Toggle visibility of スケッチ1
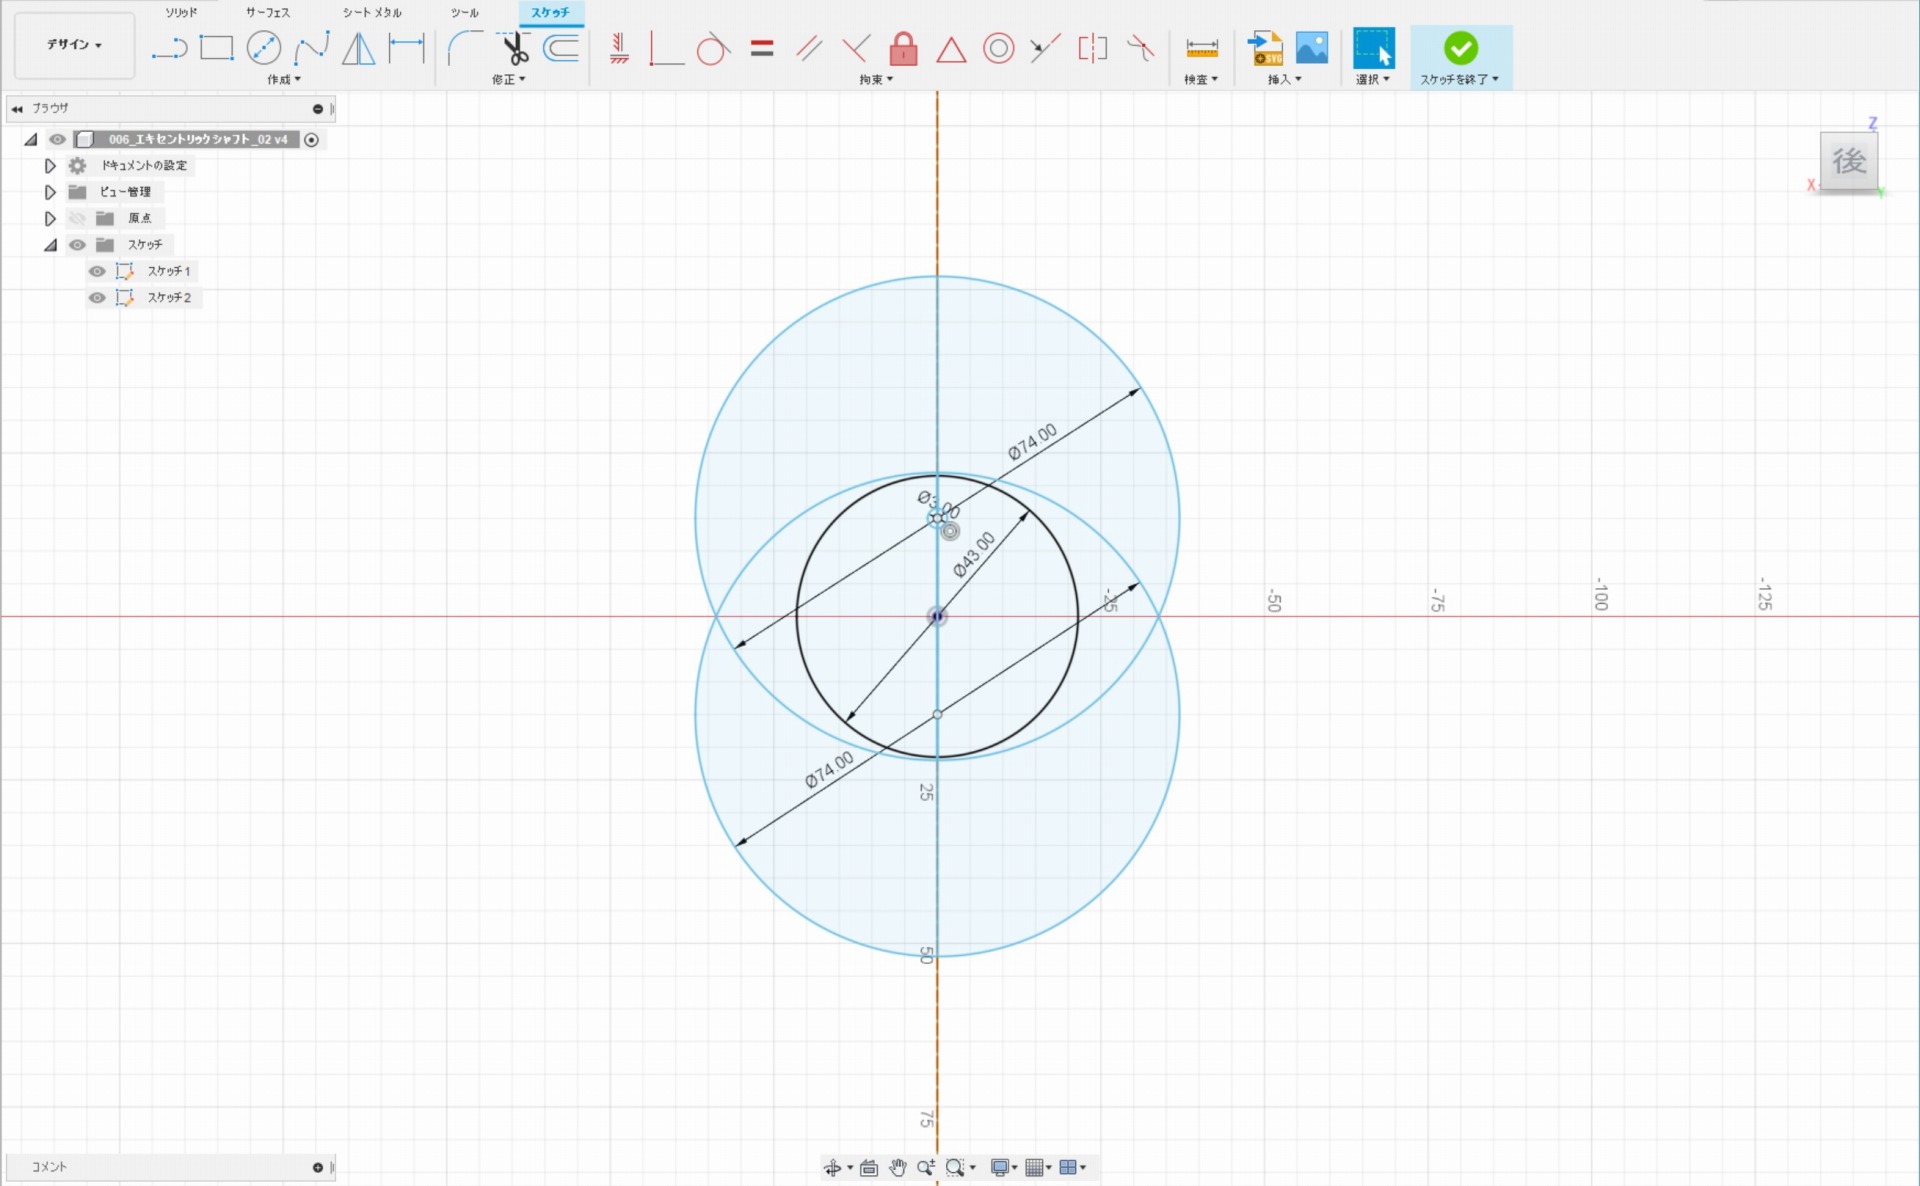This screenshot has width=1920, height=1186. point(97,271)
